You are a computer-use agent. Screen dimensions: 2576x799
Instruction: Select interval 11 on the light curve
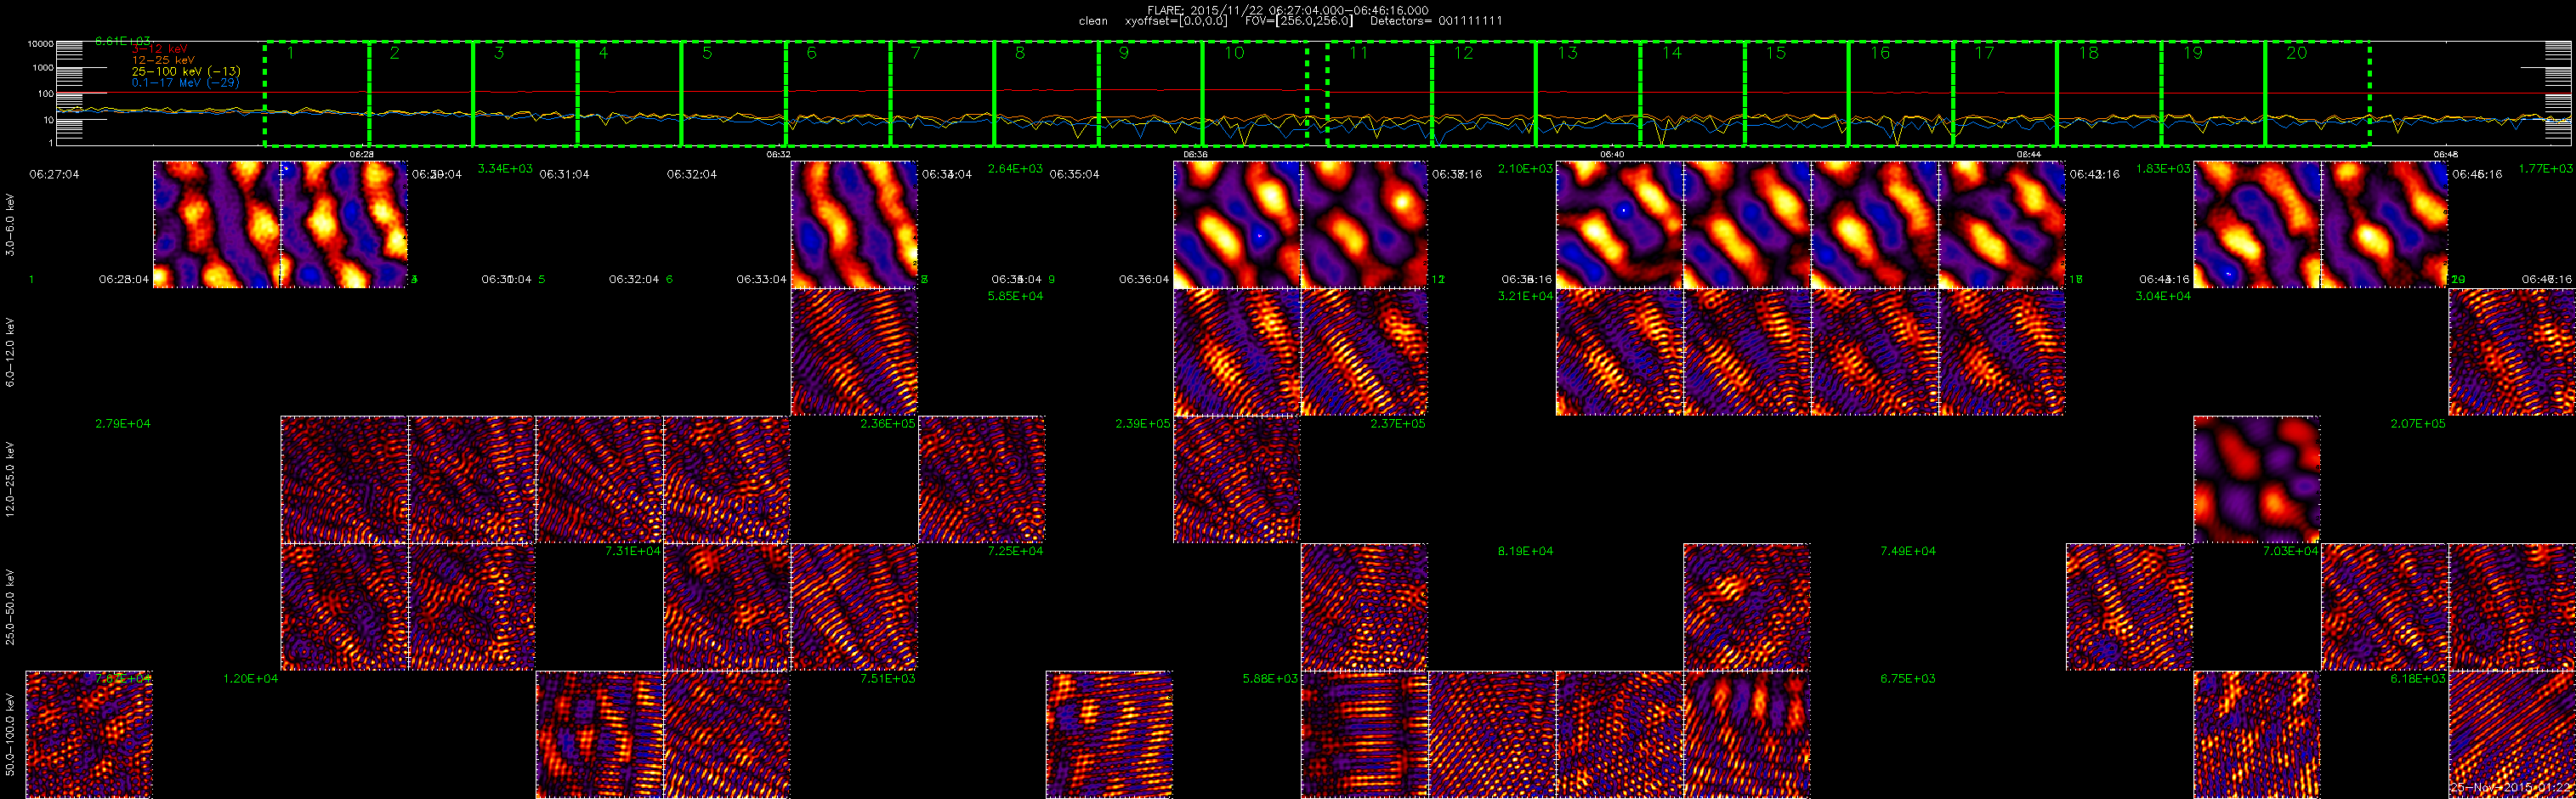(1380, 94)
